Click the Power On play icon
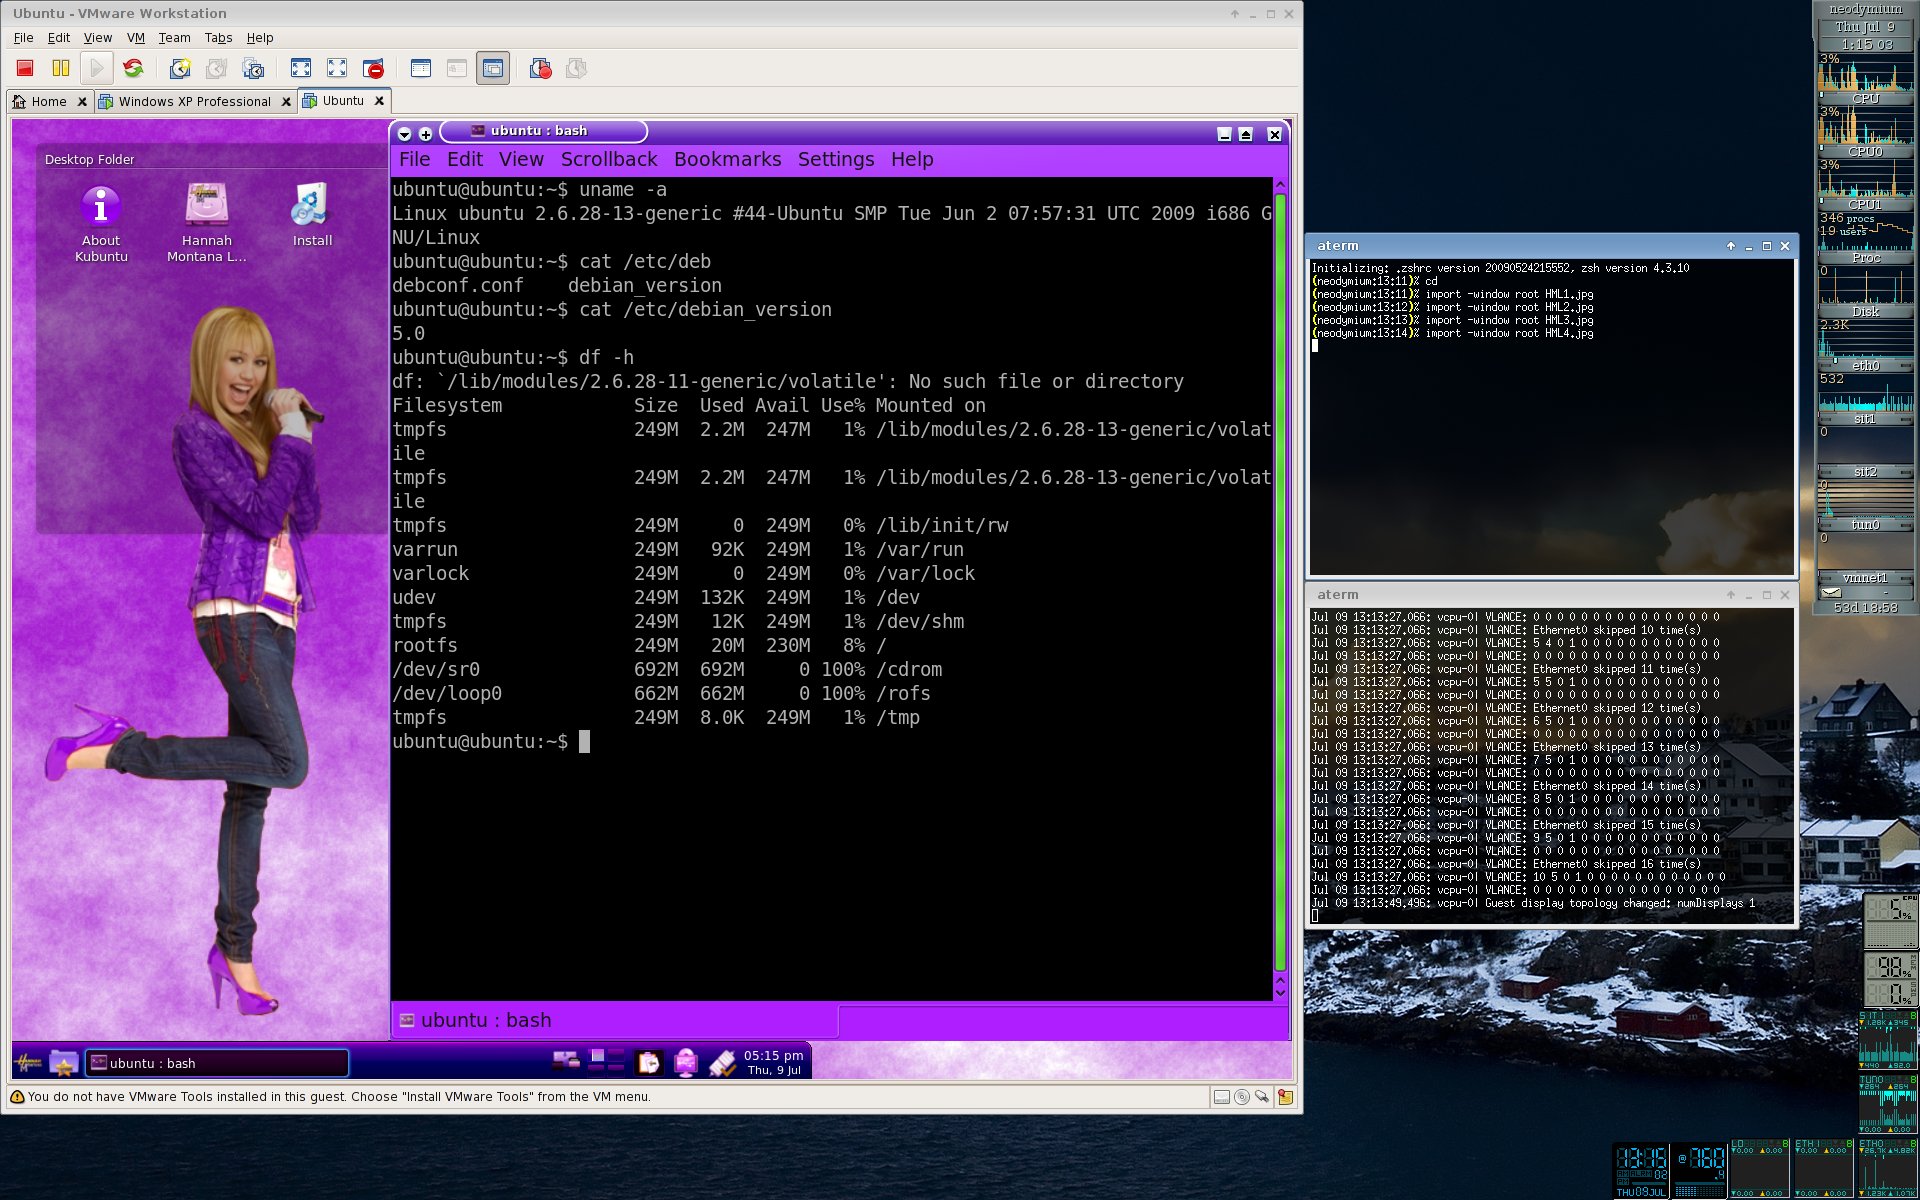This screenshot has width=1920, height=1200. pos(97,68)
